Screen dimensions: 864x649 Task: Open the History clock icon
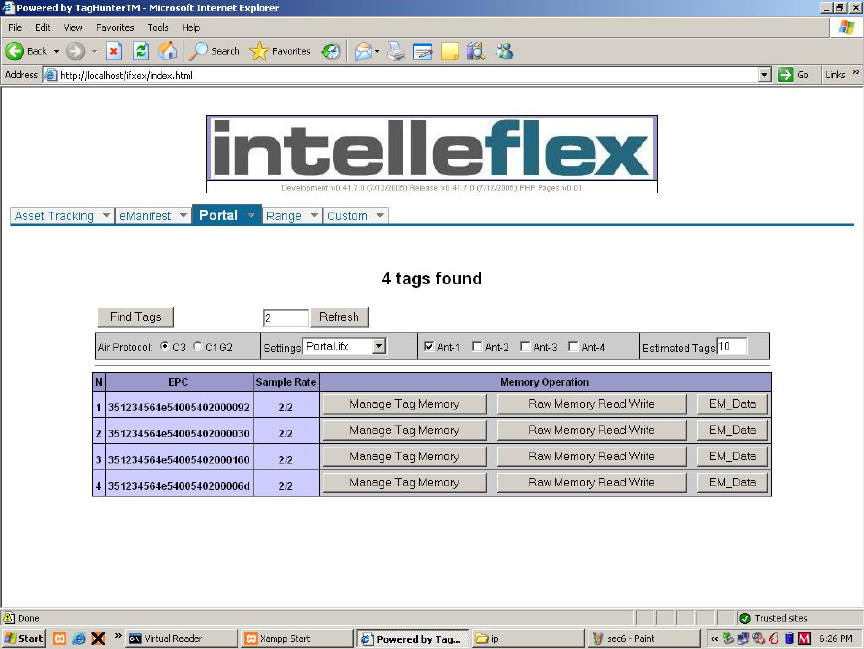tap(331, 51)
